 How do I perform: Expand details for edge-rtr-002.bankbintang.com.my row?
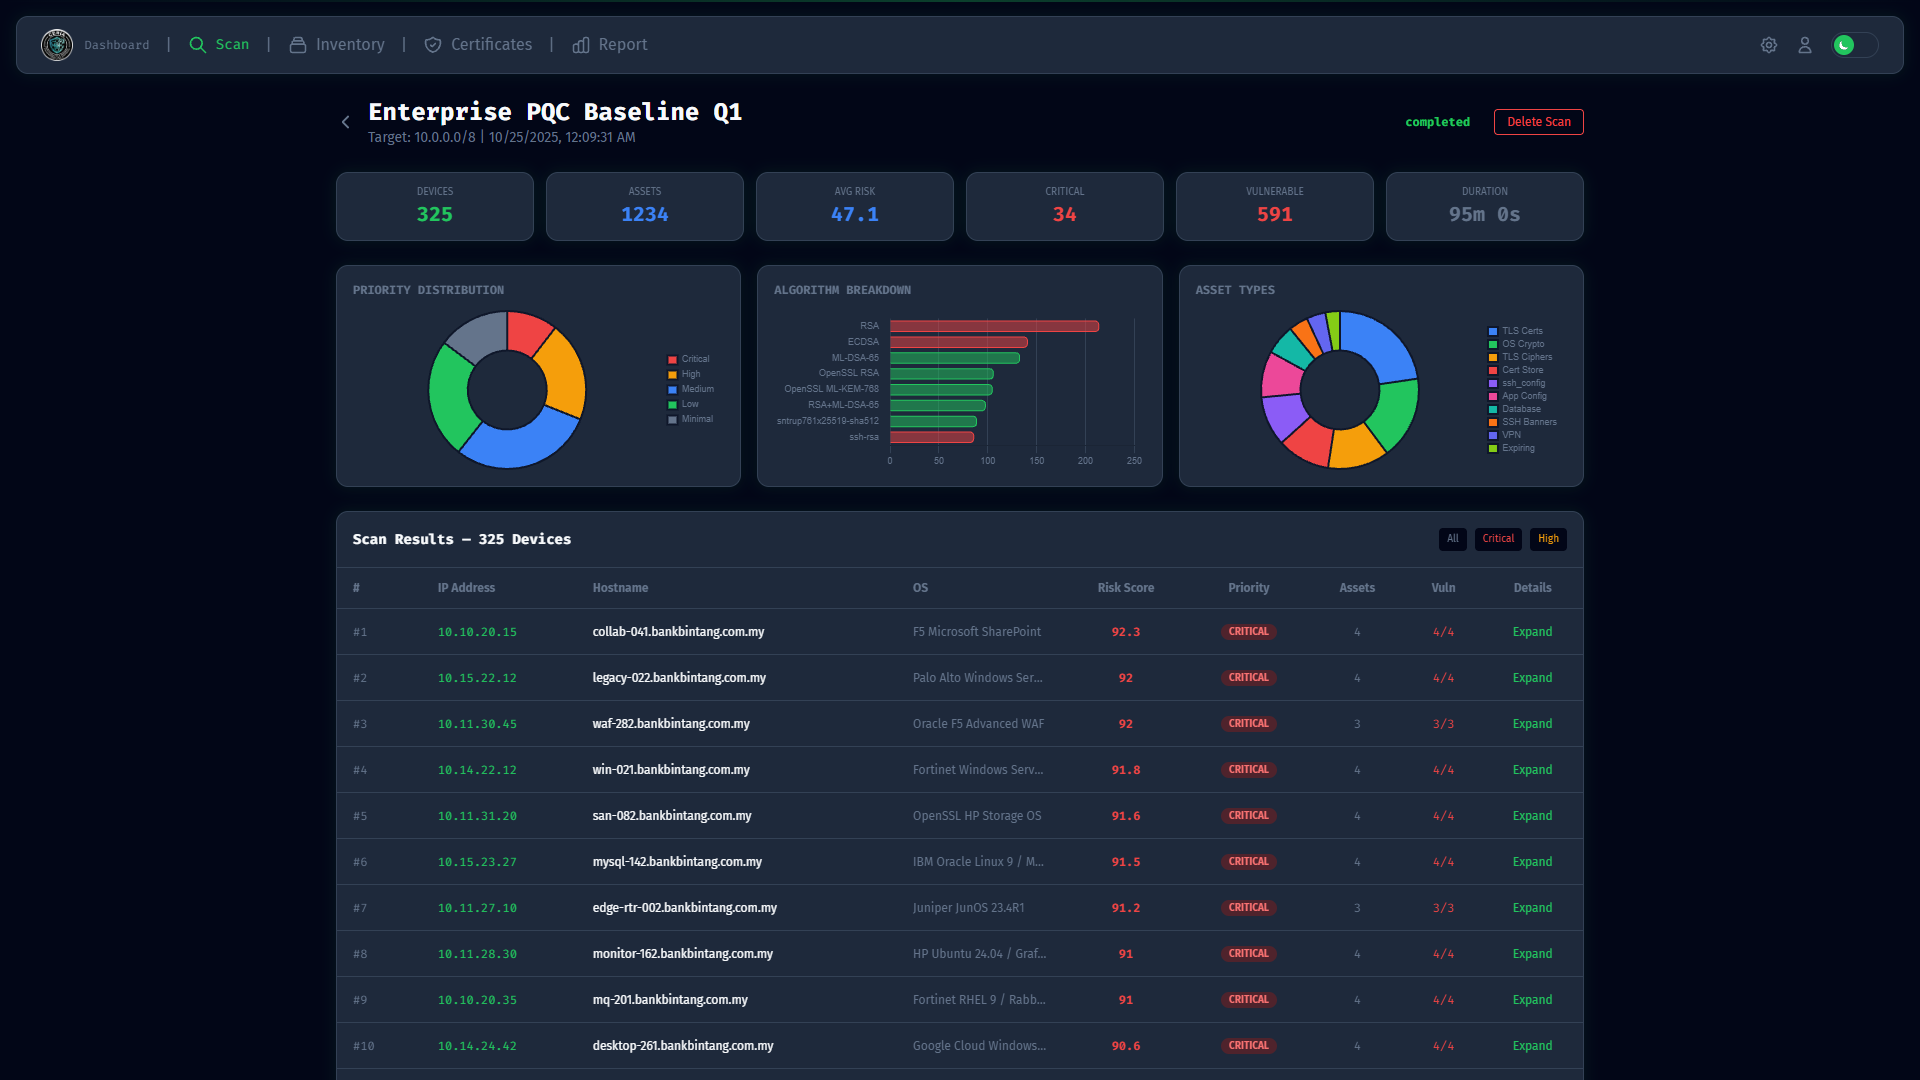click(x=1532, y=908)
